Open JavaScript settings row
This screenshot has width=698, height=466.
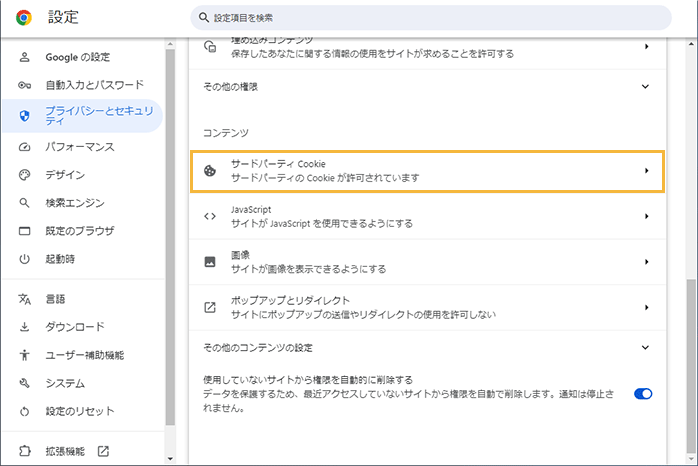(427, 217)
